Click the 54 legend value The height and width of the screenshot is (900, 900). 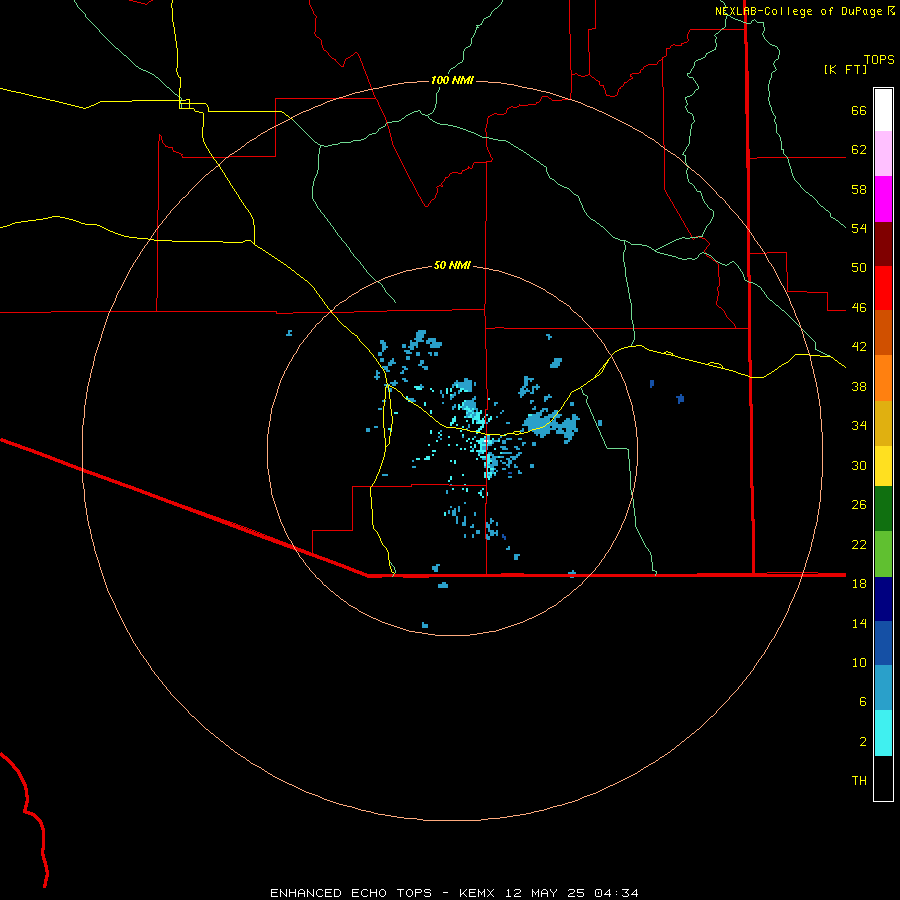pos(859,228)
